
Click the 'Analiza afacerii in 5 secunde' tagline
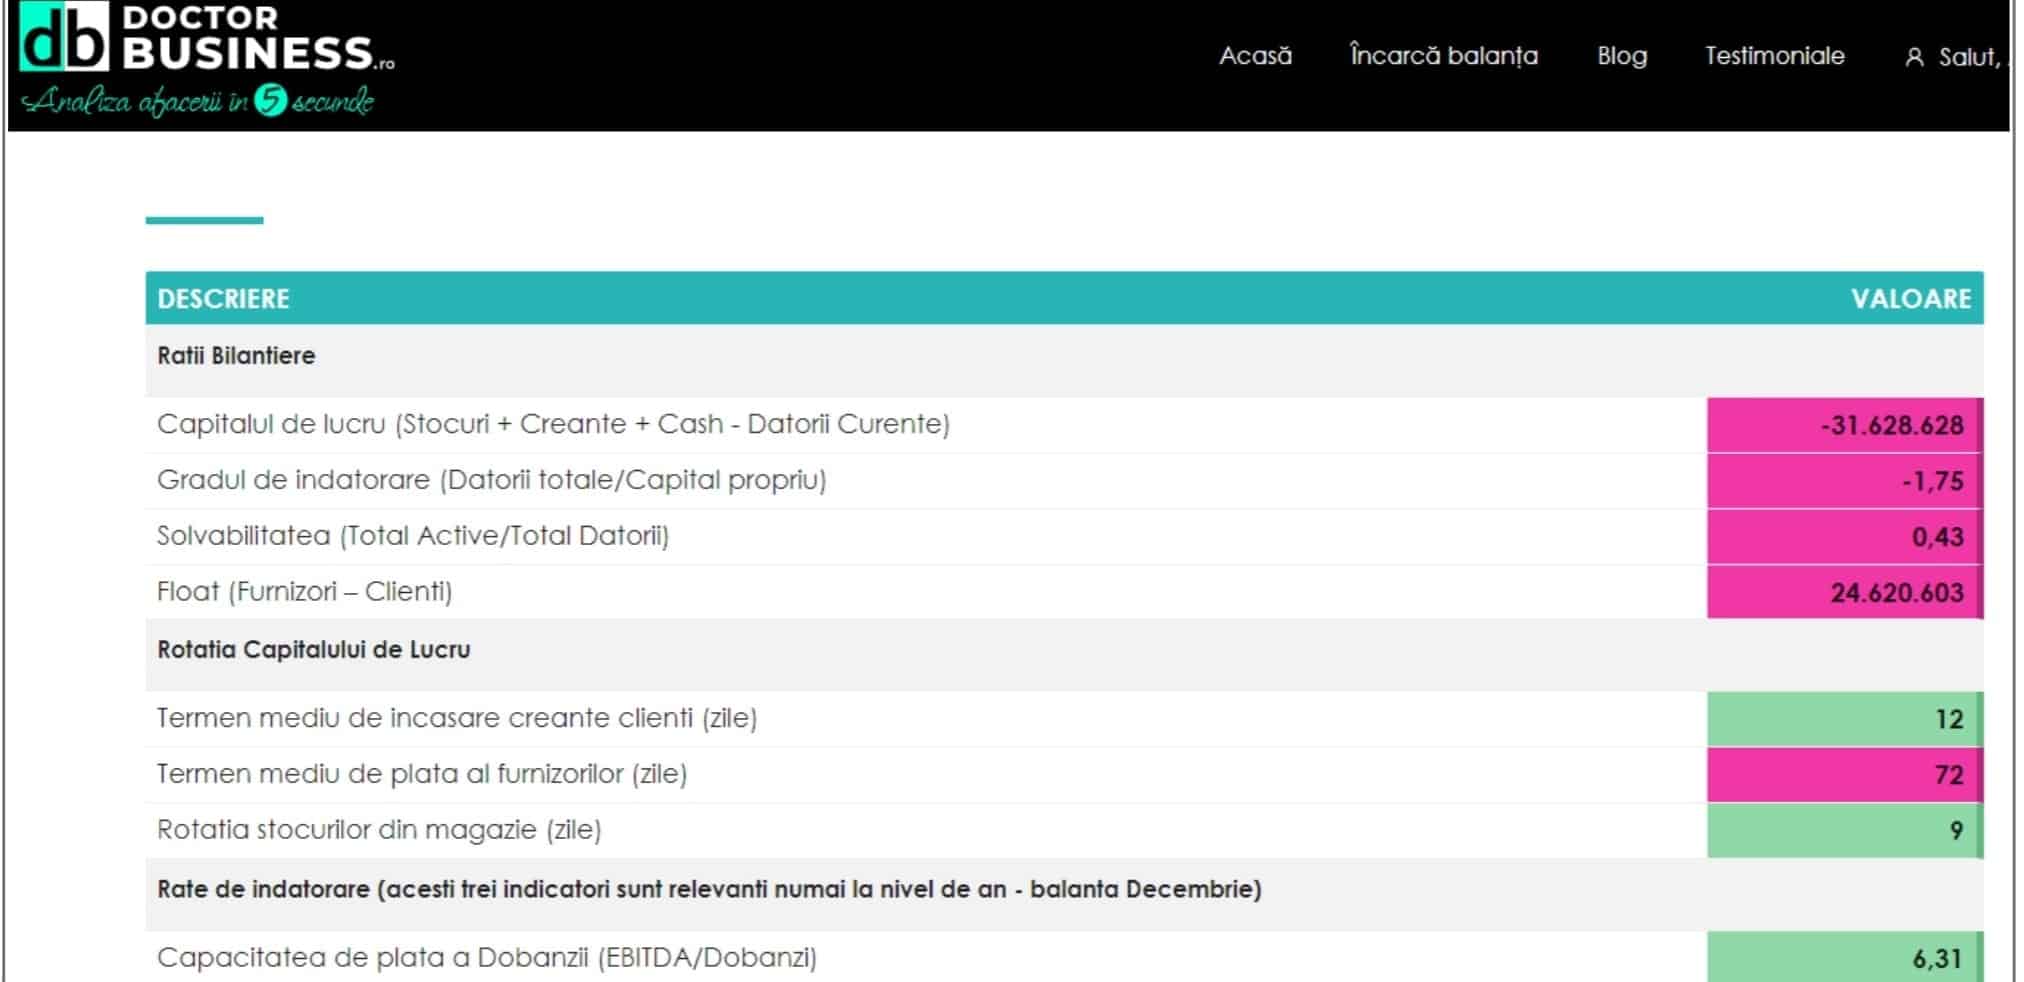[x=198, y=101]
